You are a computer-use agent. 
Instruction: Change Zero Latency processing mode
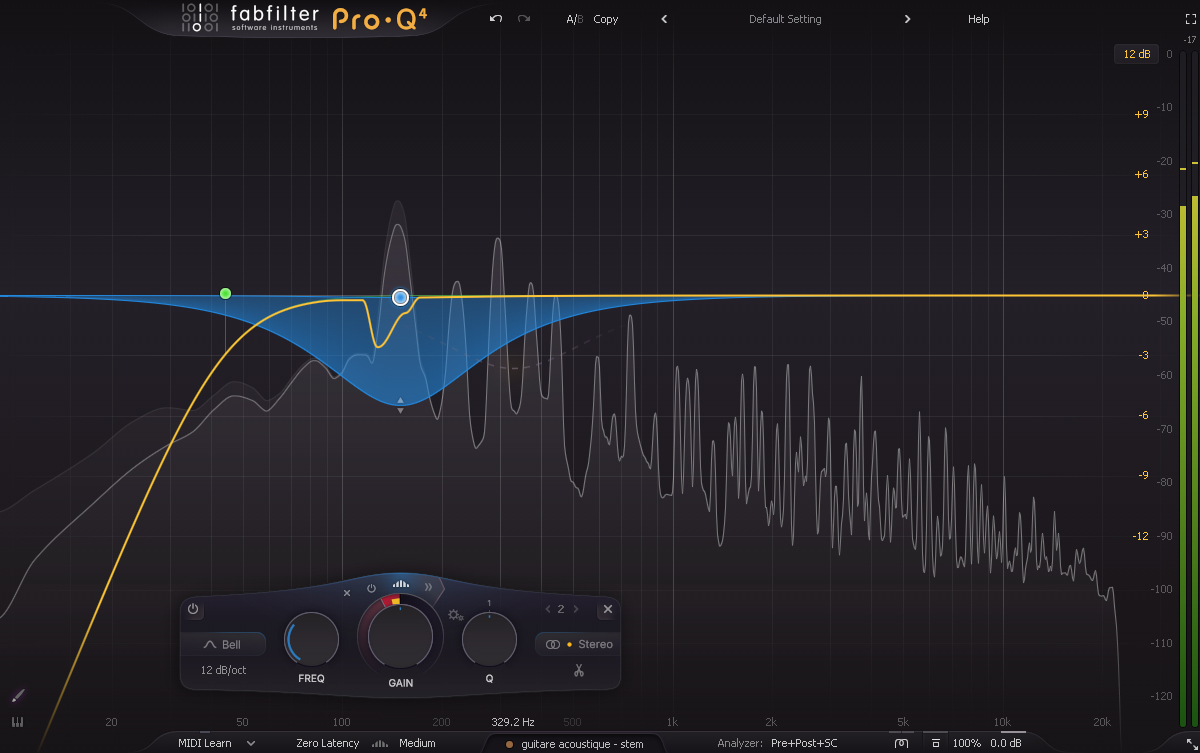pyautogui.click(x=328, y=743)
